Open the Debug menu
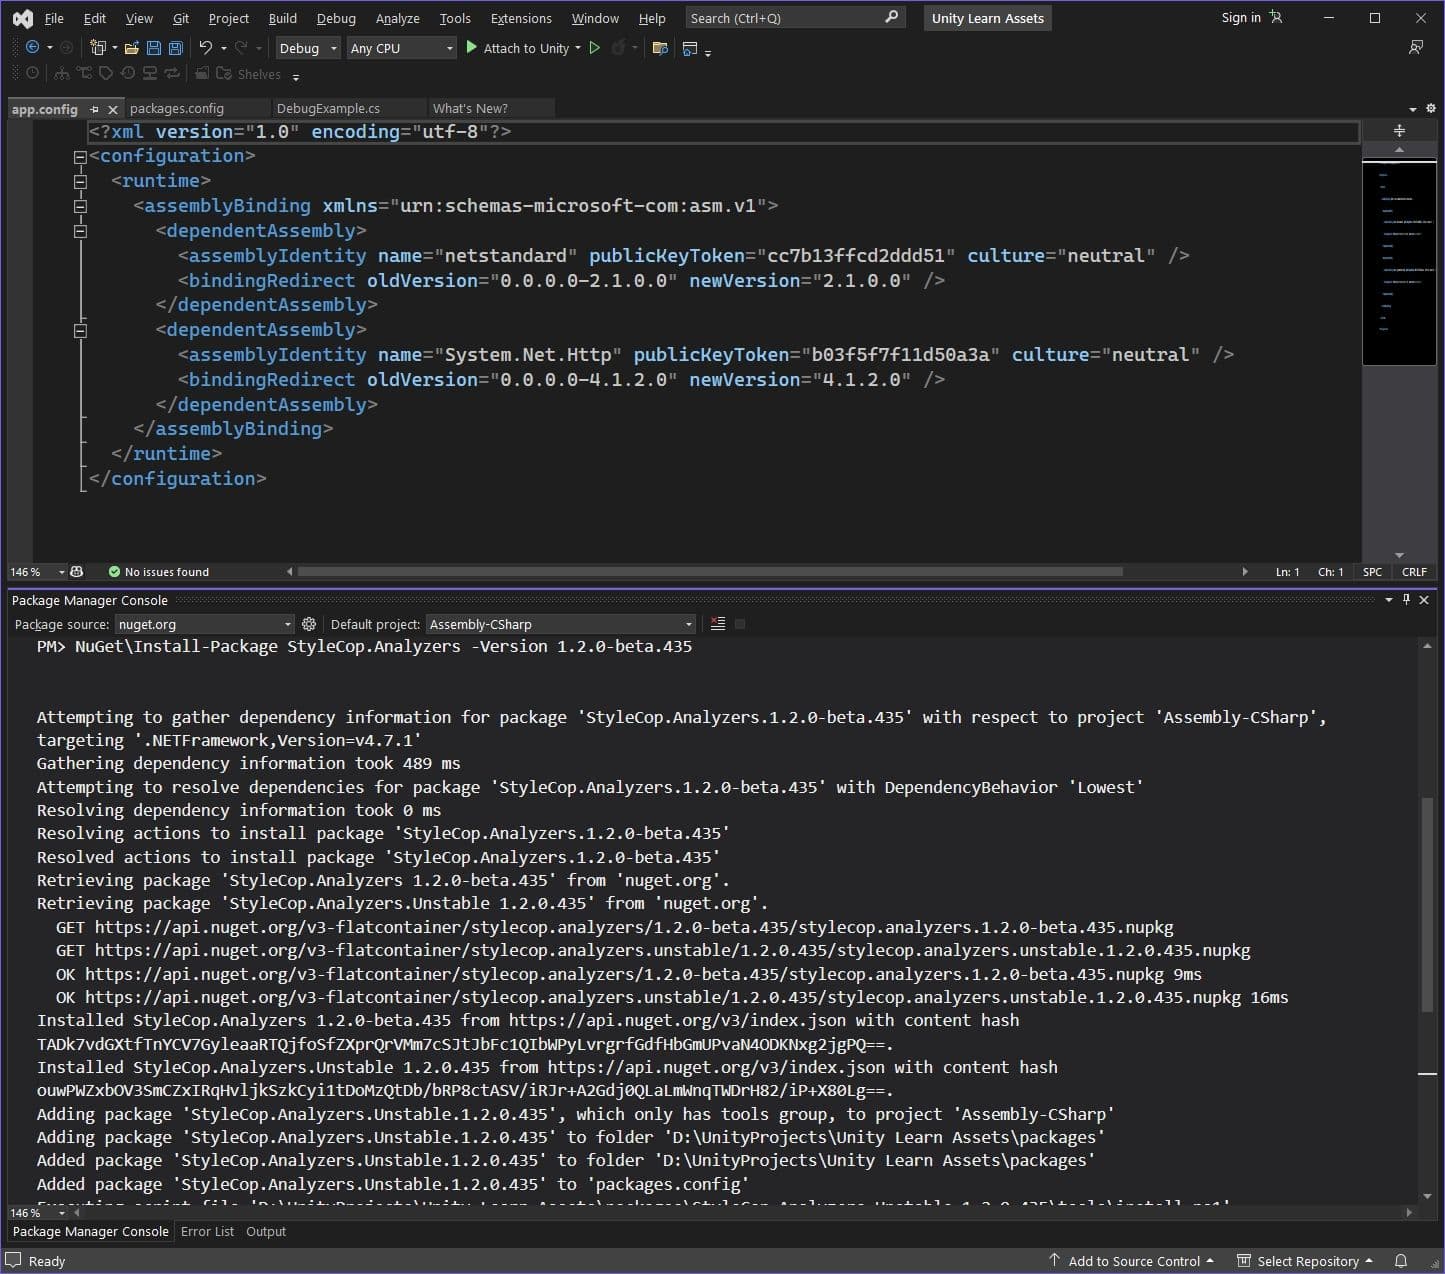Viewport: 1445px width, 1274px height. [x=336, y=17]
